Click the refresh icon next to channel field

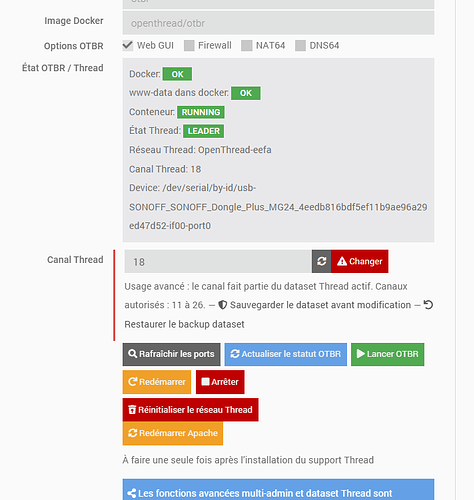[x=321, y=261]
